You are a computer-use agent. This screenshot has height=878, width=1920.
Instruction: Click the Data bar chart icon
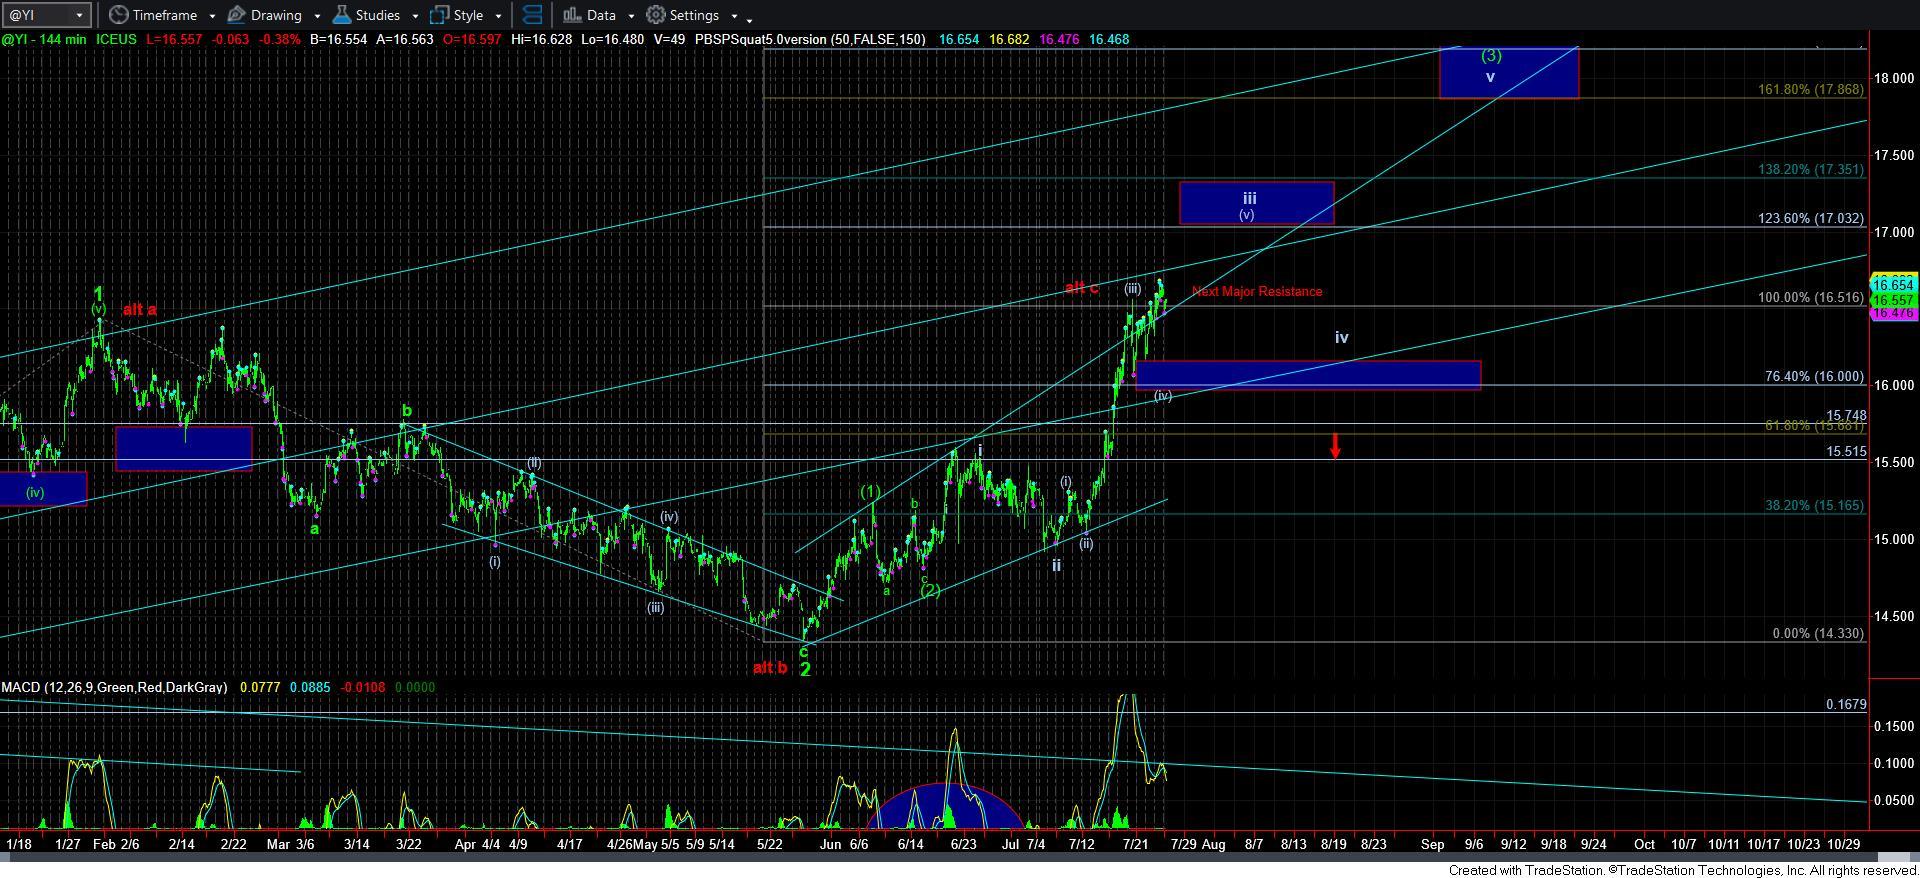click(571, 15)
